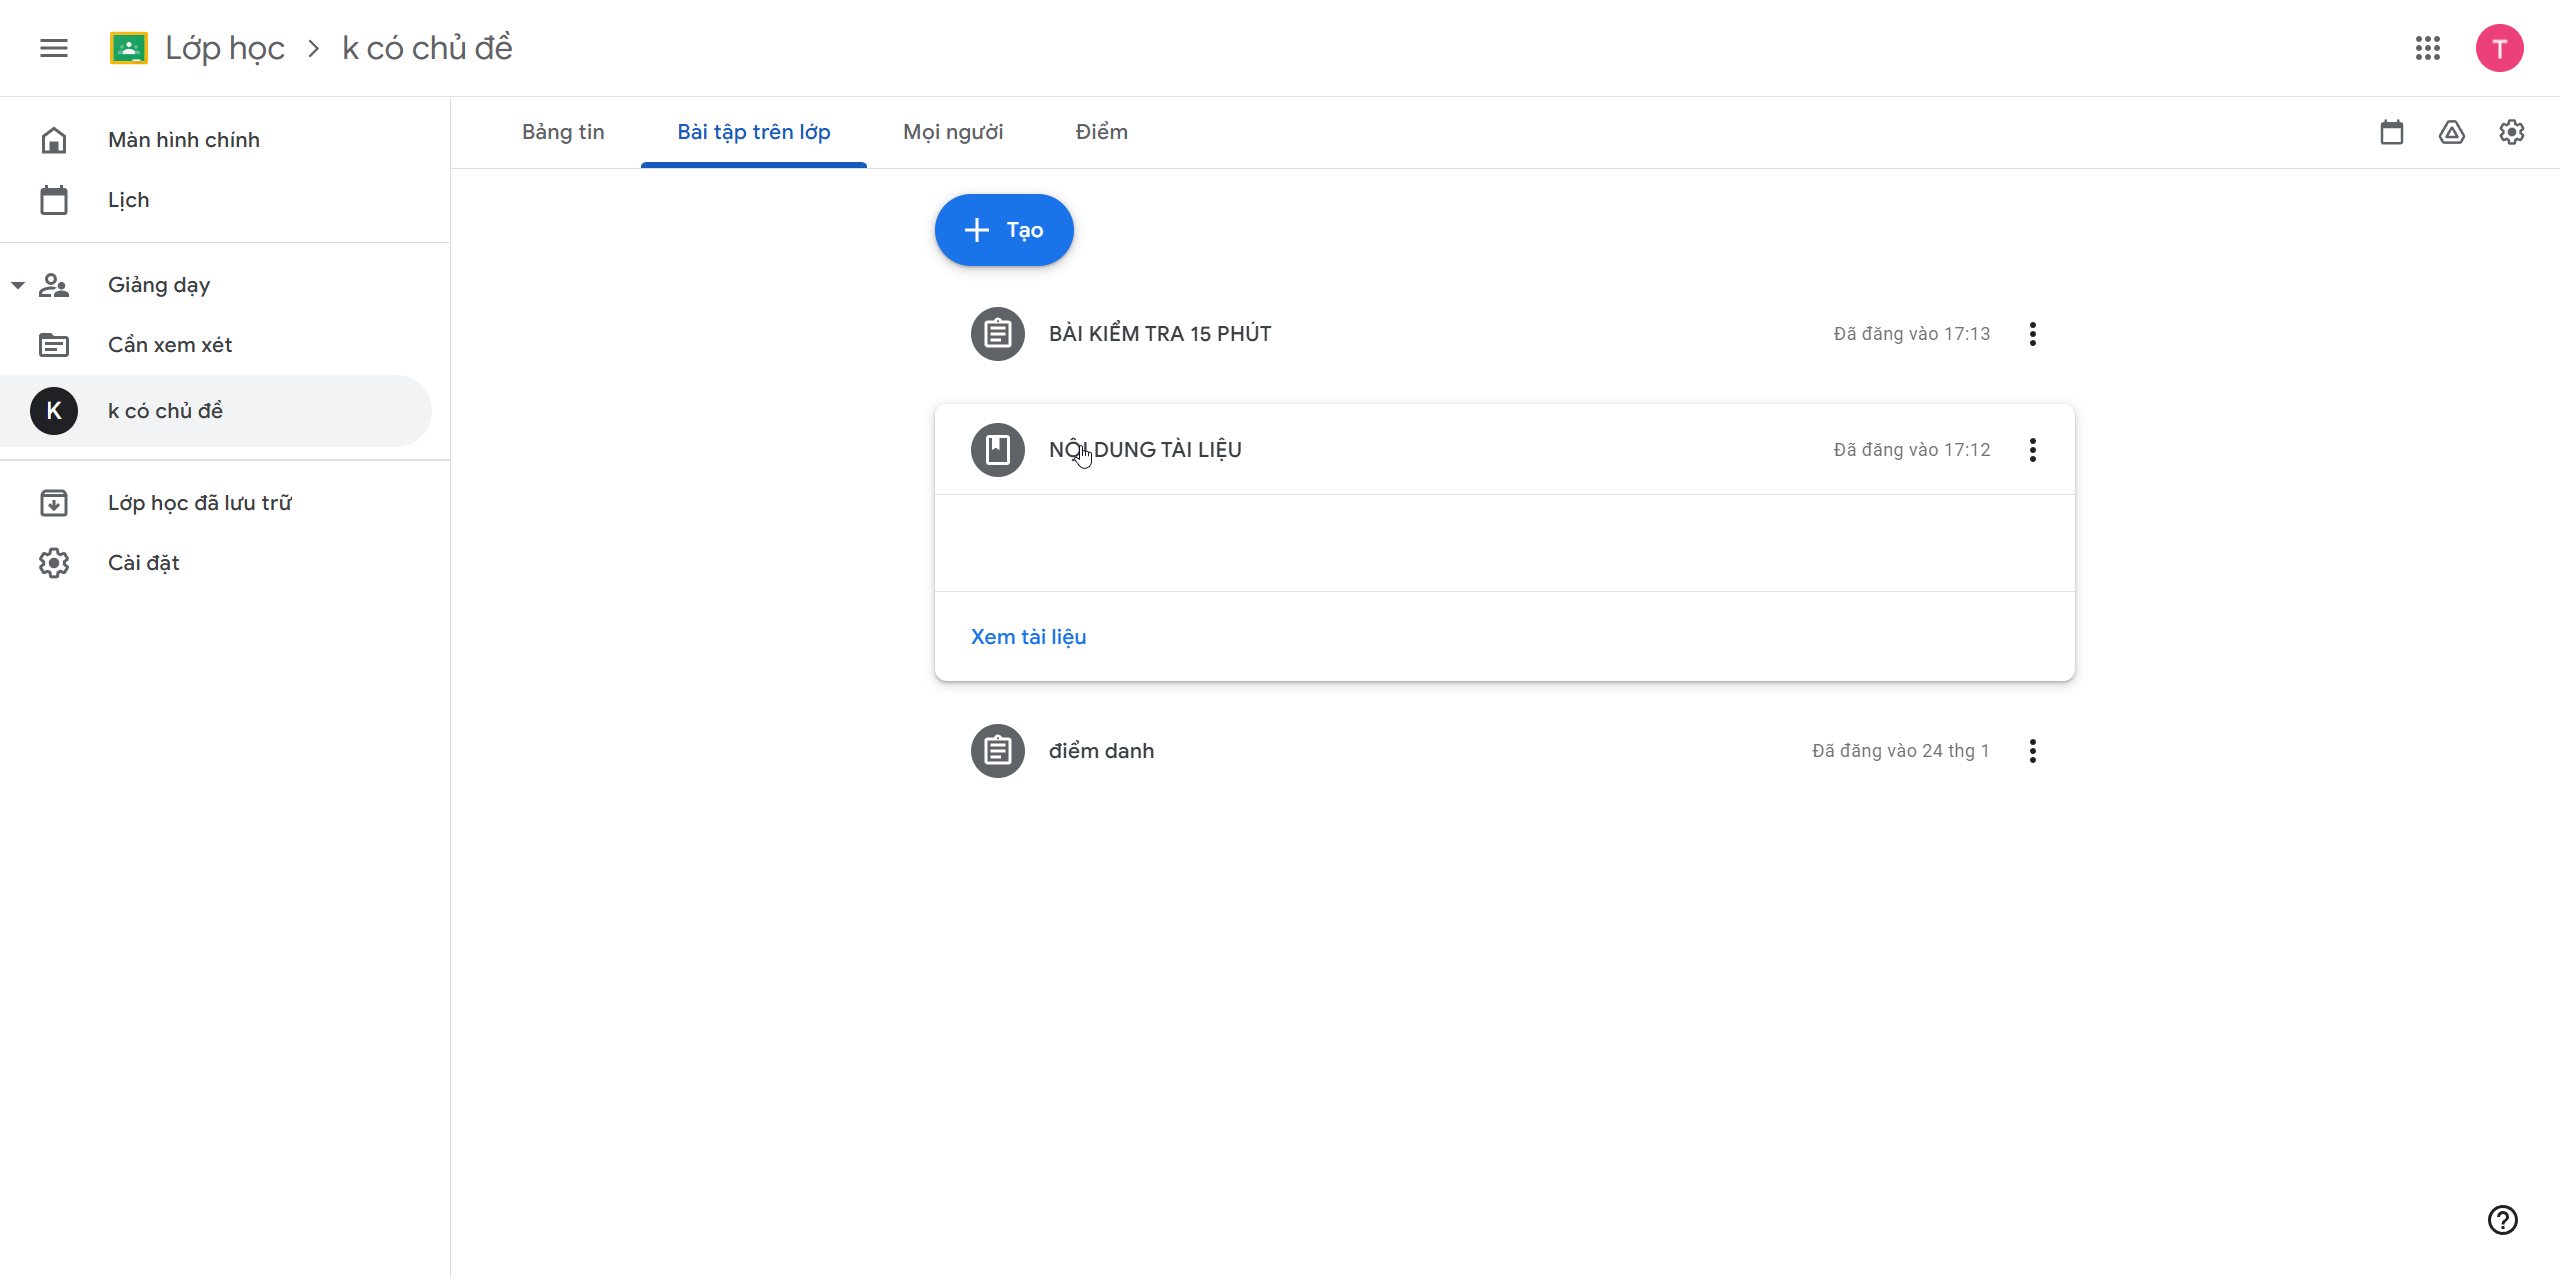The height and width of the screenshot is (1277, 2560).
Task: Open Lớp học đã lưu trữ in sidebar
Action: coord(200,503)
